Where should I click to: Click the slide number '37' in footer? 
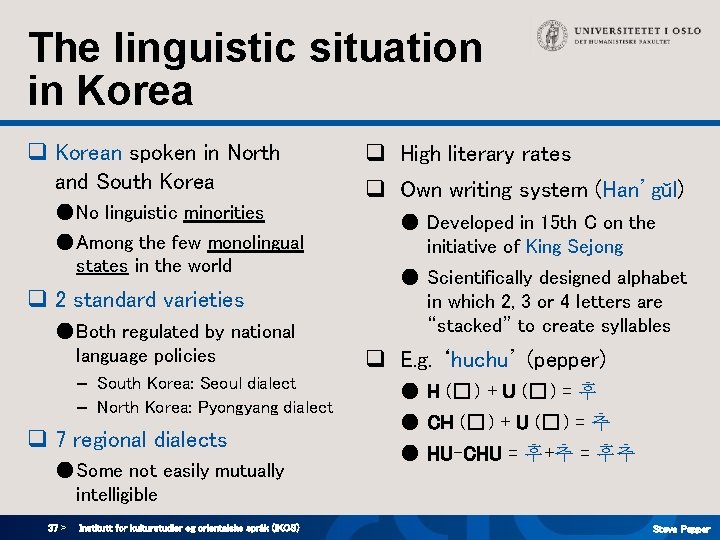pyautogui.click(x=53, y=528)
